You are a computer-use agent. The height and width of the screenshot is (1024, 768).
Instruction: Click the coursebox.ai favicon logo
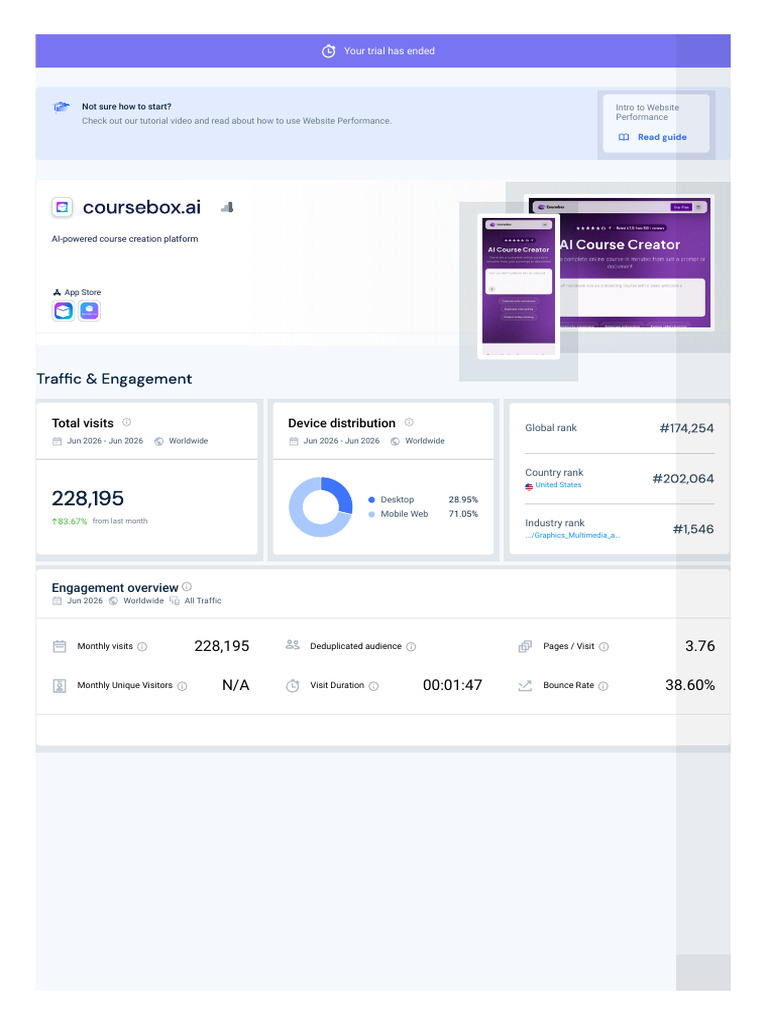point(62,207)
